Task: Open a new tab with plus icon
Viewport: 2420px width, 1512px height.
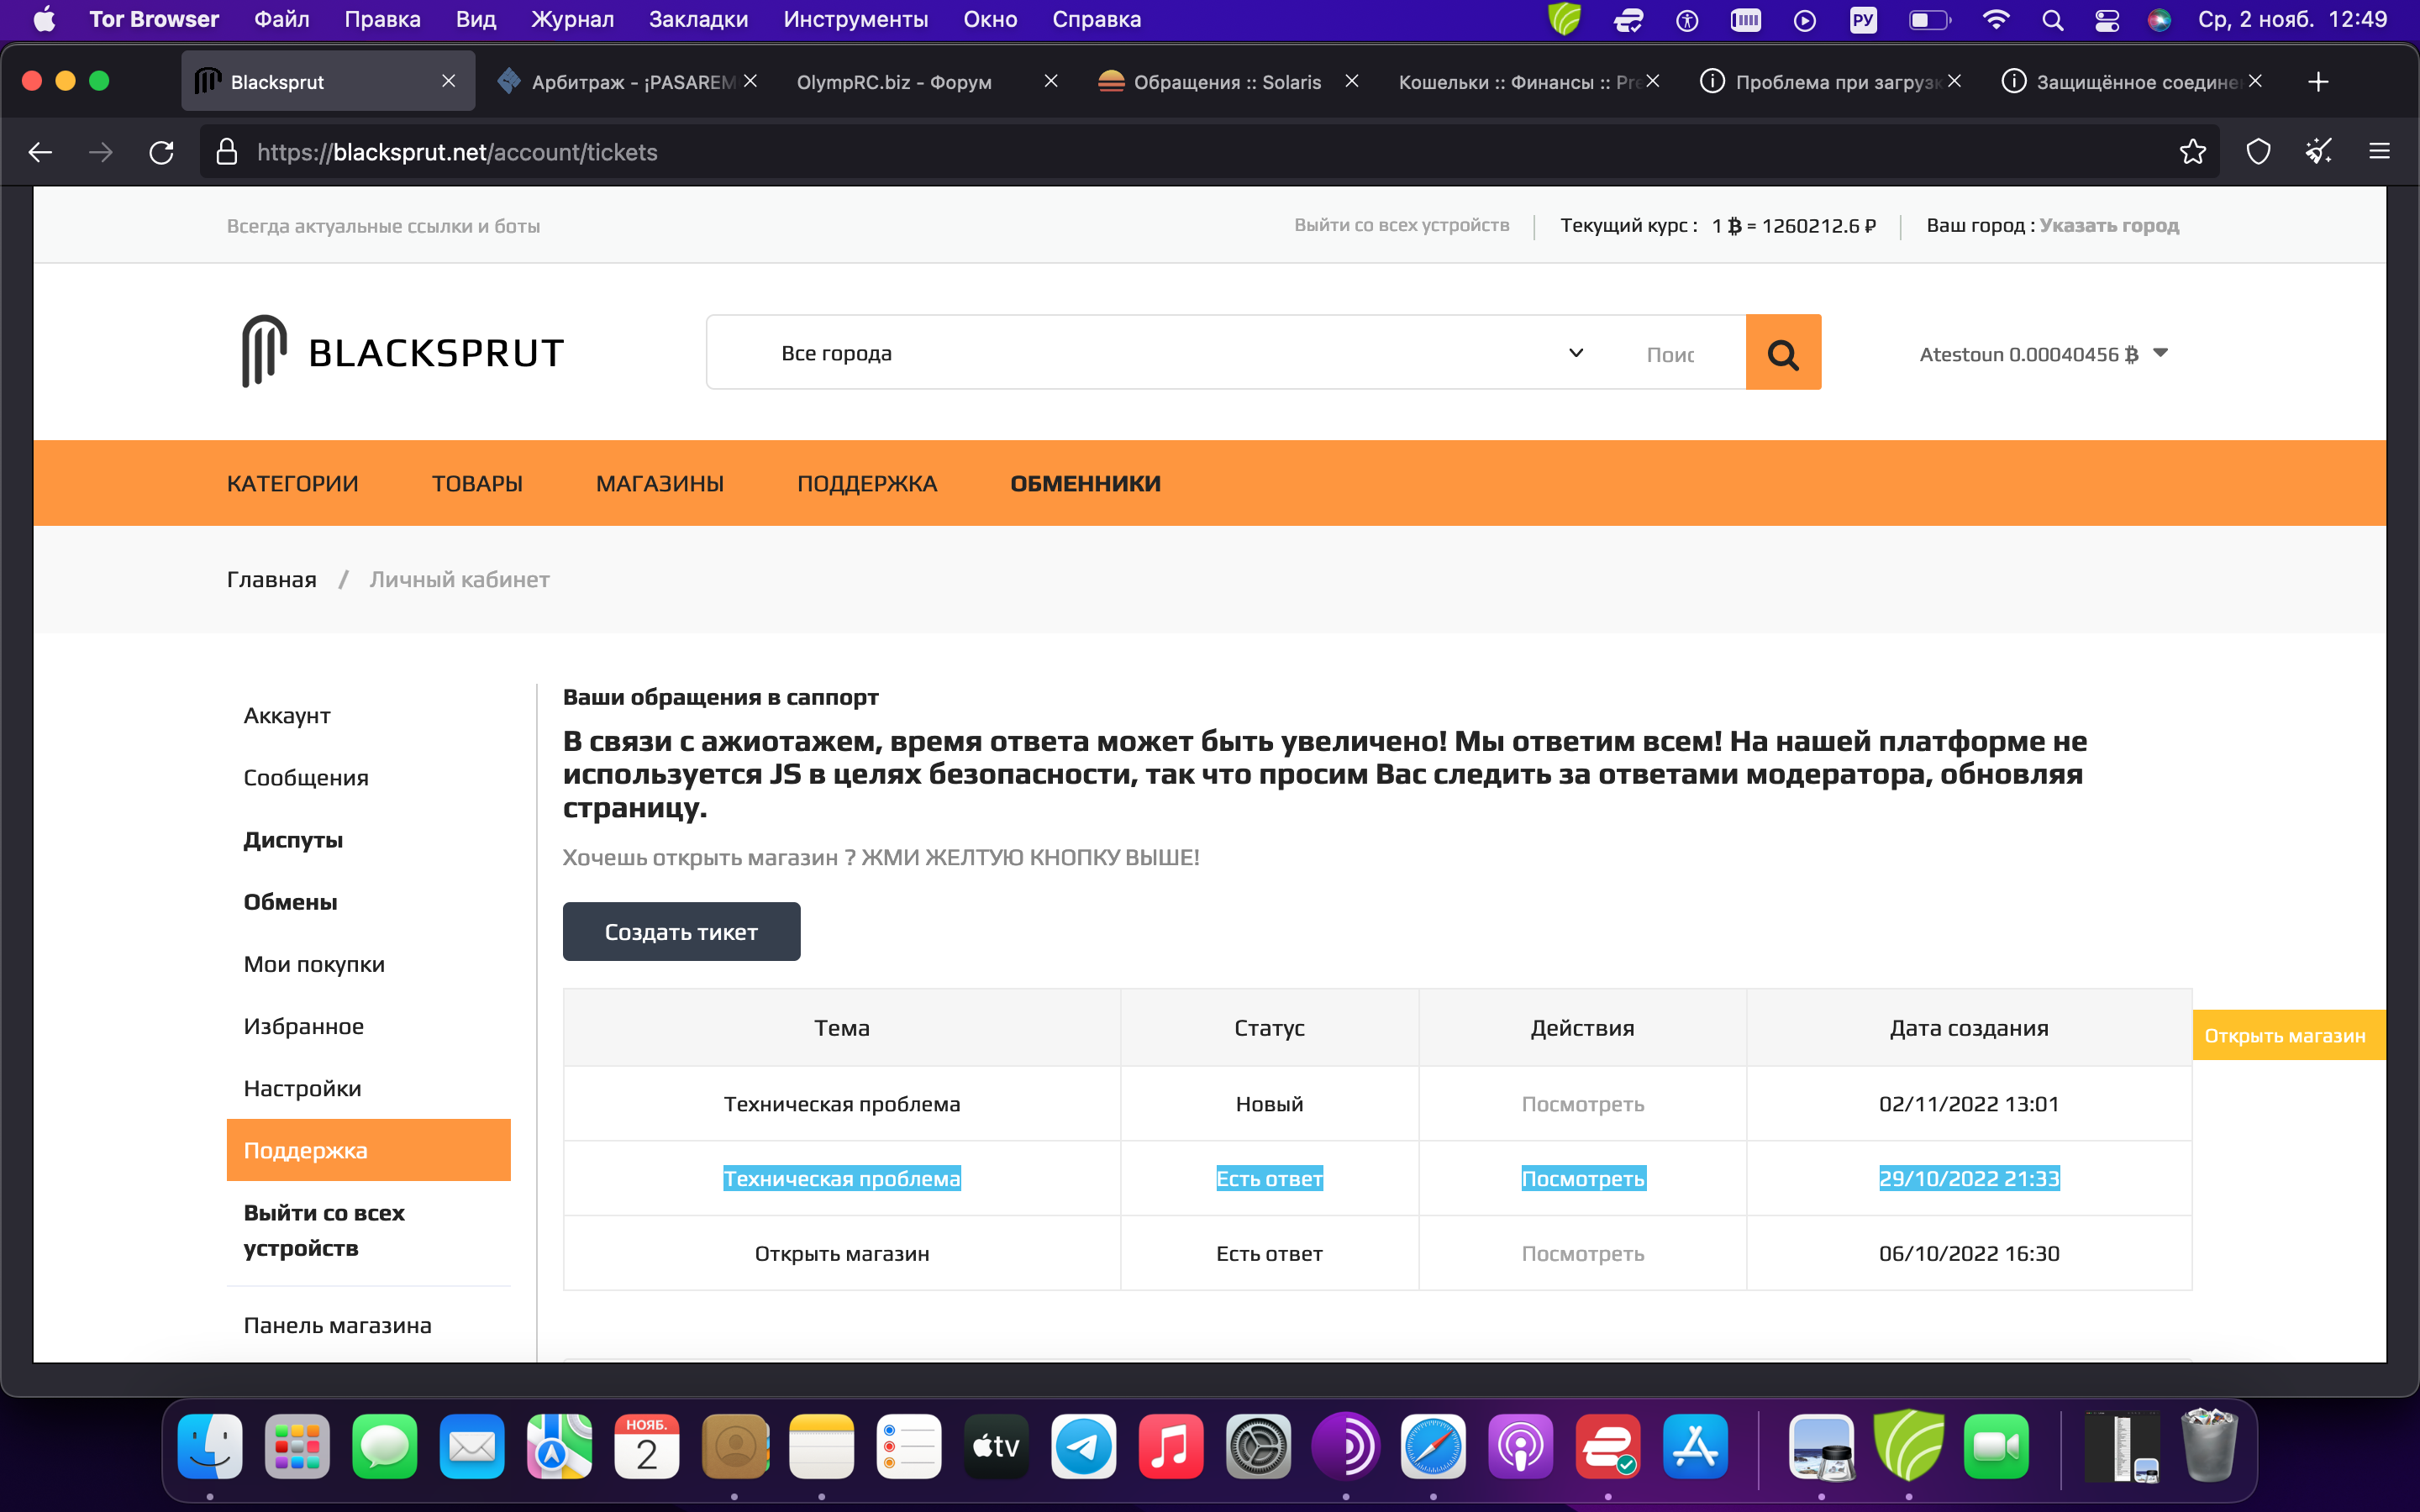Action: click(x=2318, y=82)
